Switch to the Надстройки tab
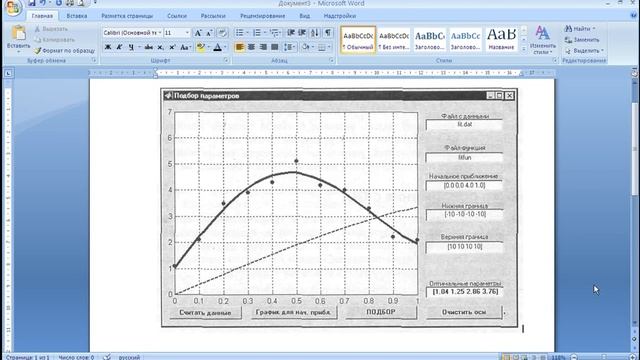Image resolution: width=640 pixels, height=360 pixels. [340, 16]
